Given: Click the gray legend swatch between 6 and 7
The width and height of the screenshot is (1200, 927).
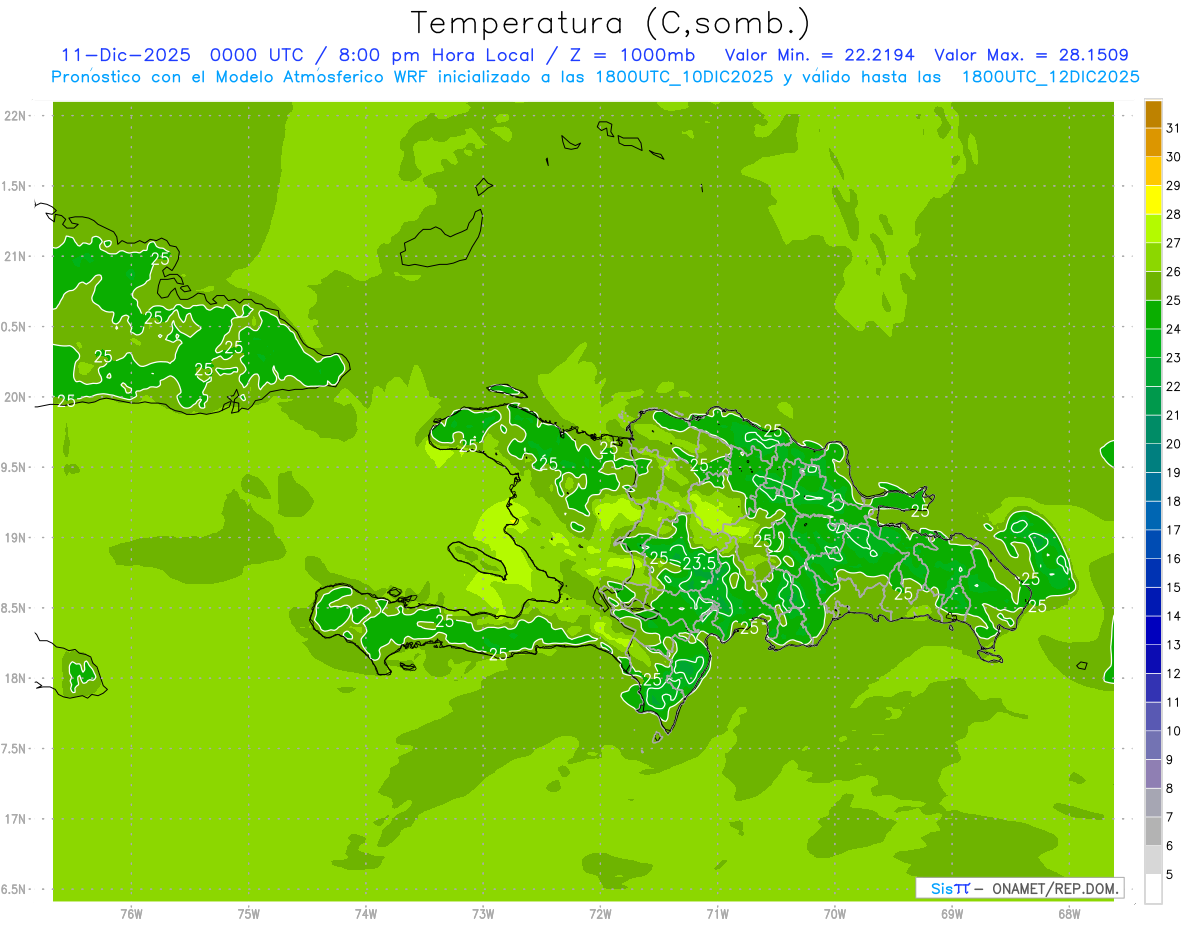Looking at the screenshot, I should pos(1153,832).
